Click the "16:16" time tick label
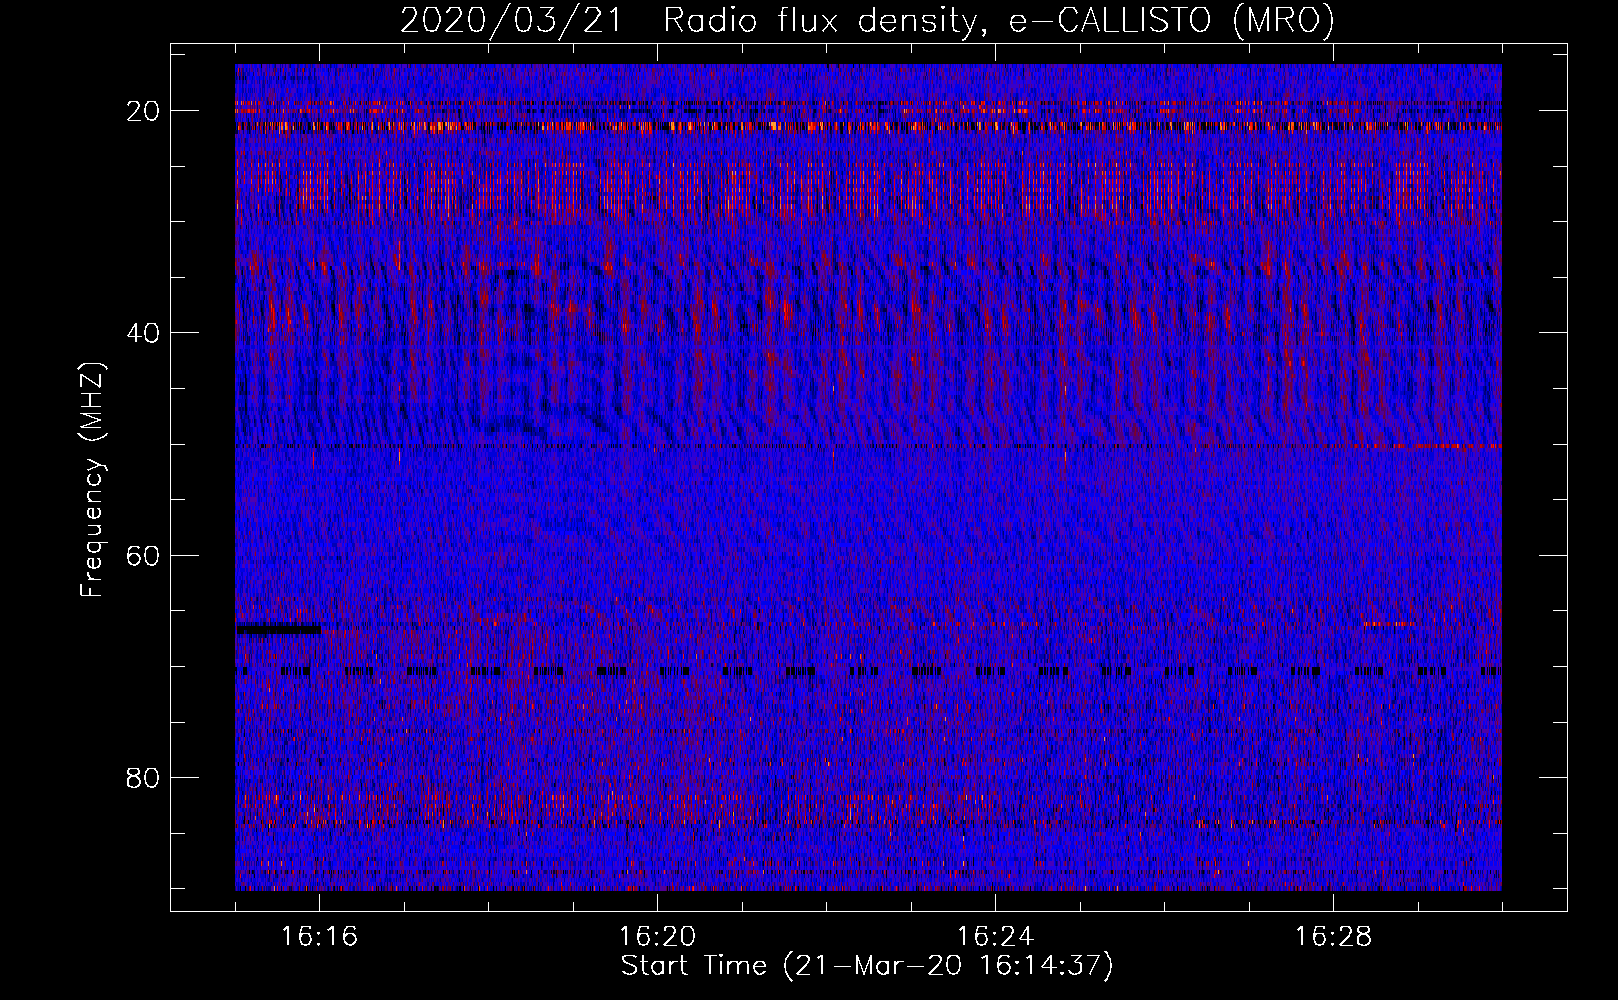 (x=319, y=937)
